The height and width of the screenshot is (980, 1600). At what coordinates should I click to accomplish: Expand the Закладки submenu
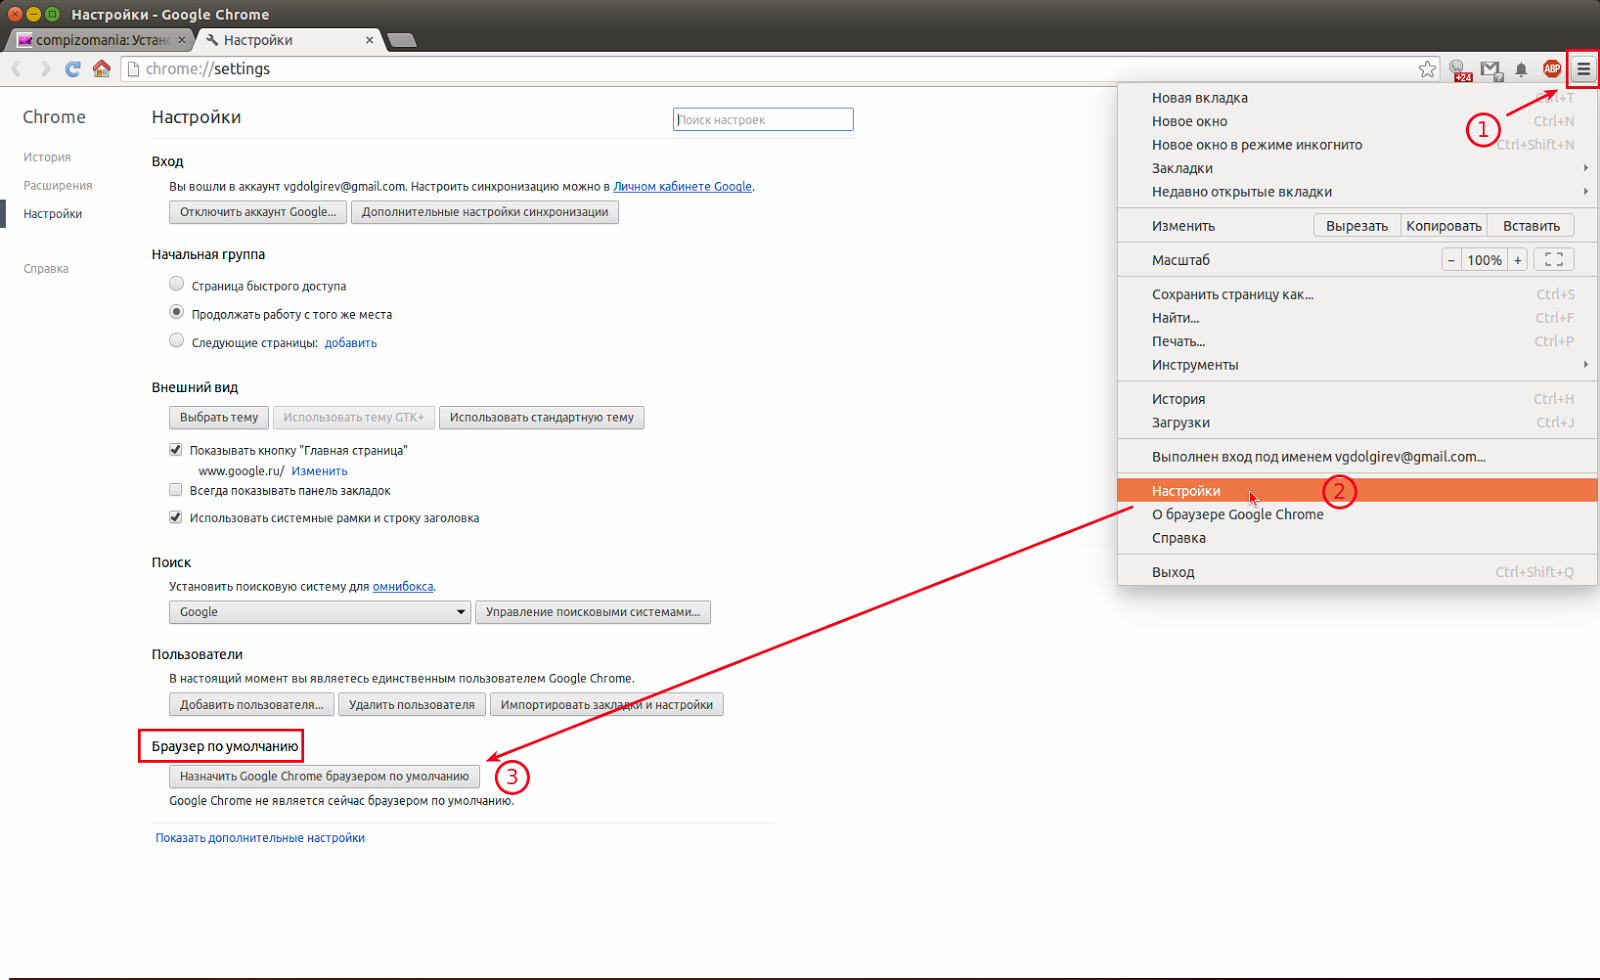1357,168
